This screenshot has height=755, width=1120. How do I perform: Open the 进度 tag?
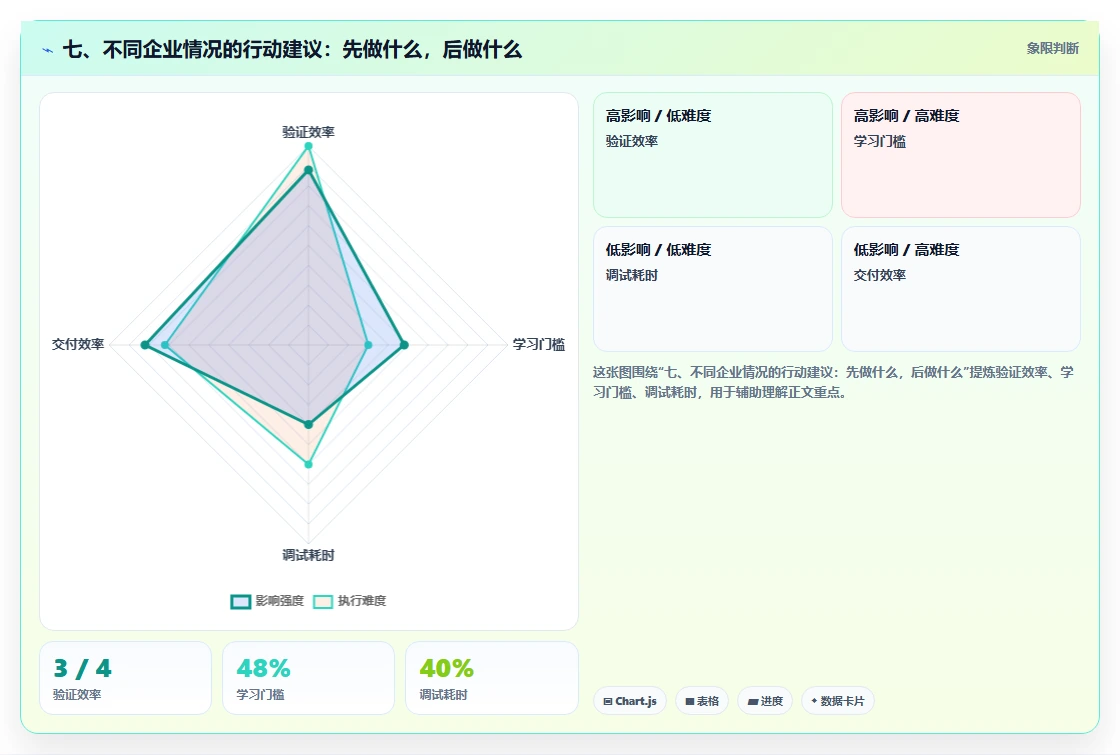coord(765,701)
